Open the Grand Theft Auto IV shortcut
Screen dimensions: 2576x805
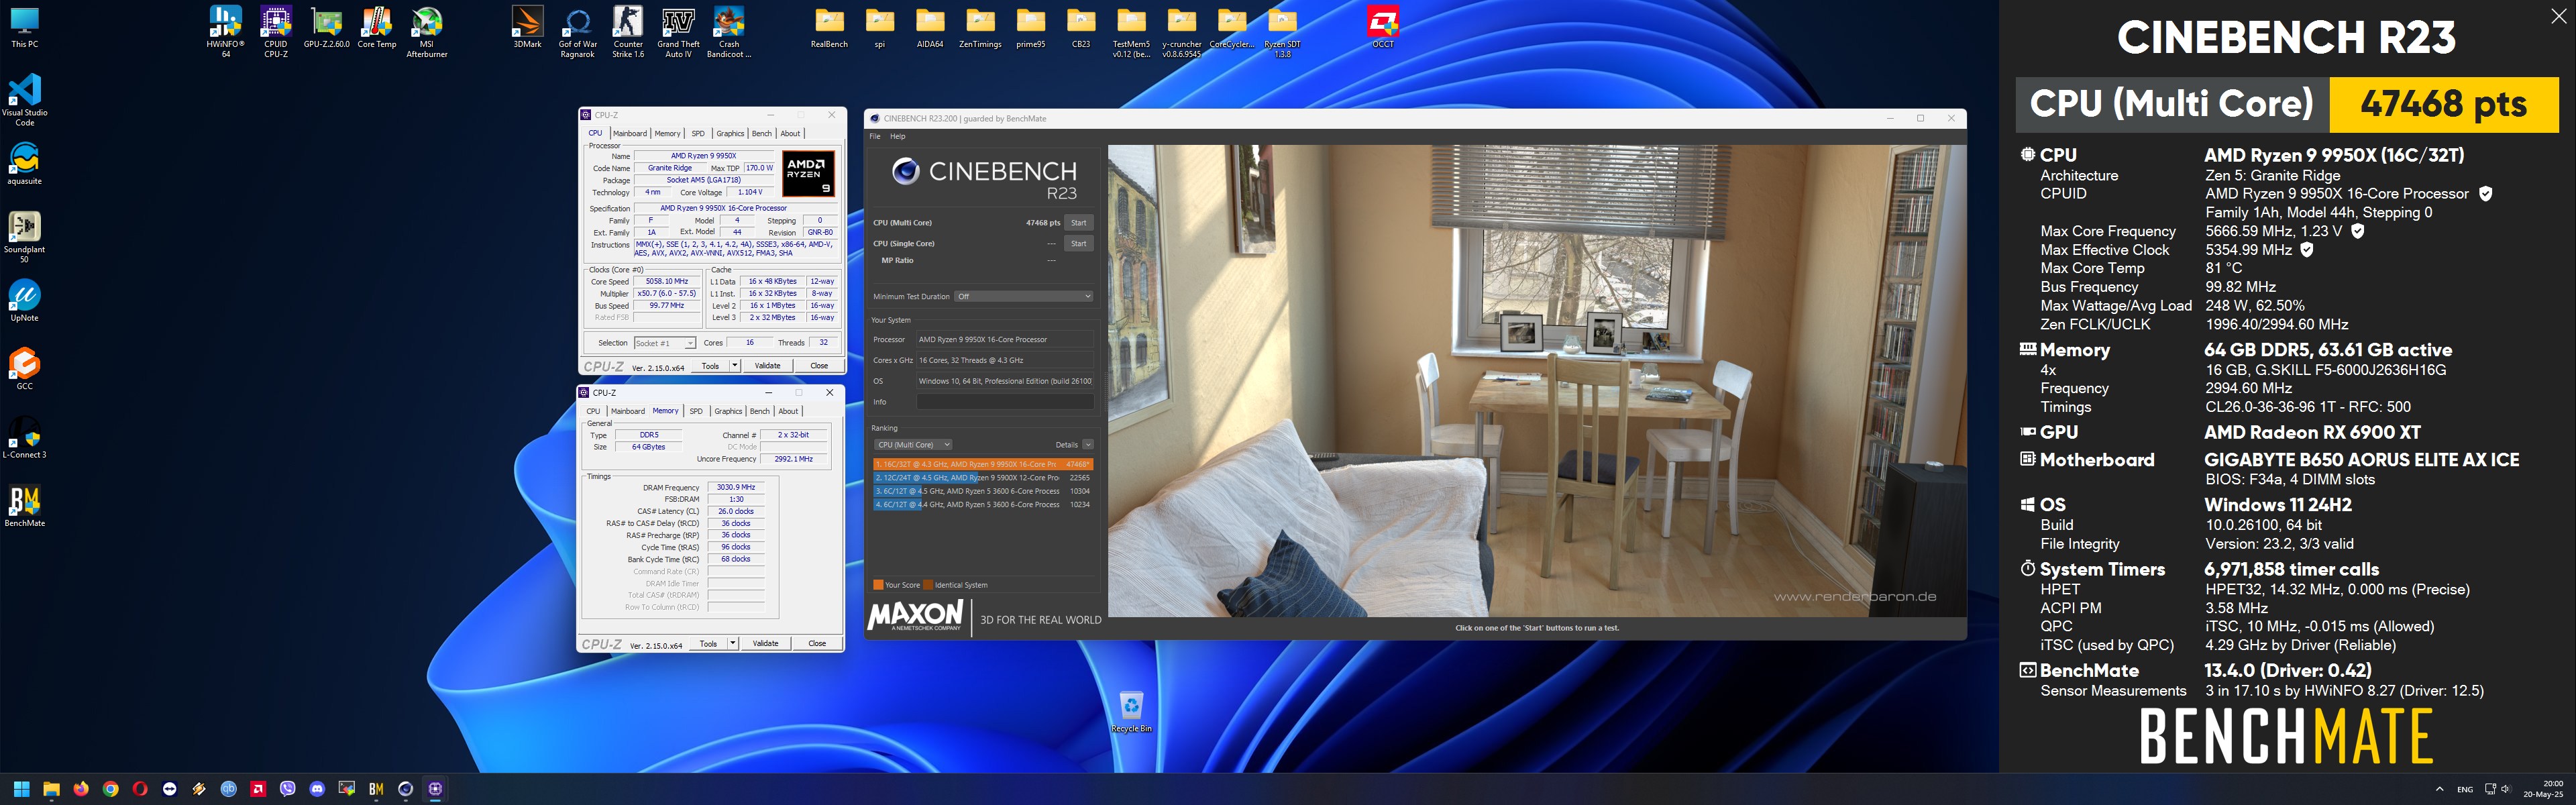tap(678, 31)
